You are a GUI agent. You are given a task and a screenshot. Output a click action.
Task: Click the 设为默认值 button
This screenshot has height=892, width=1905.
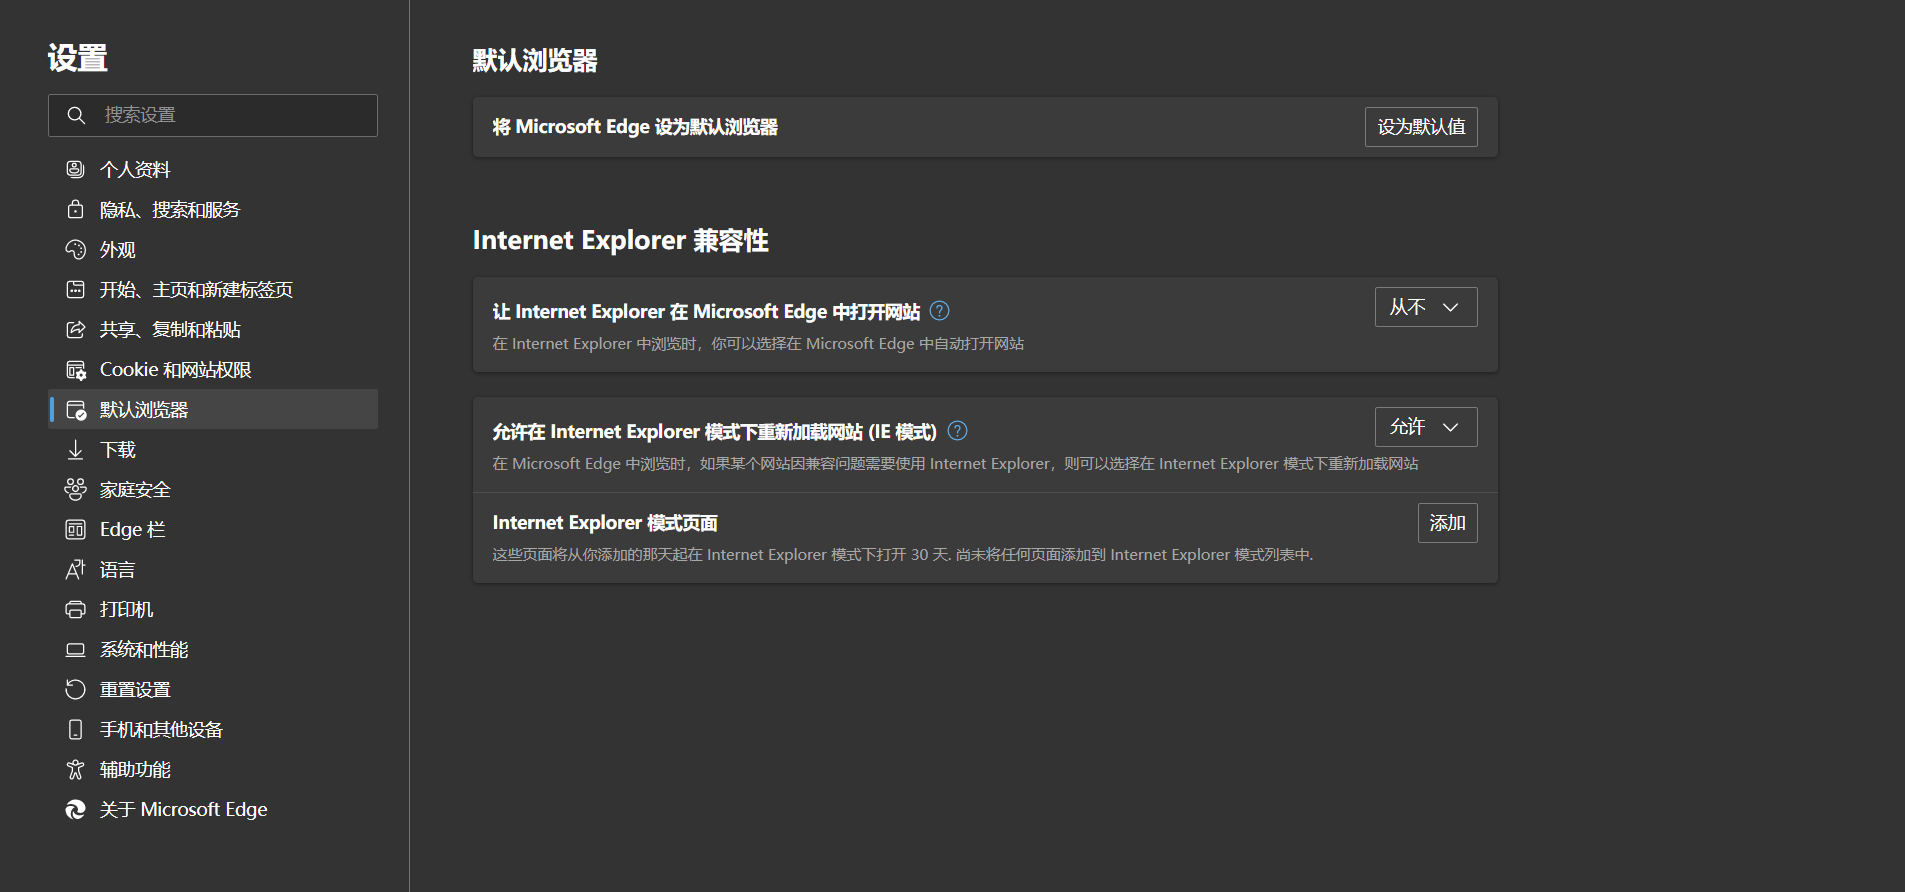coord(1421,127)
